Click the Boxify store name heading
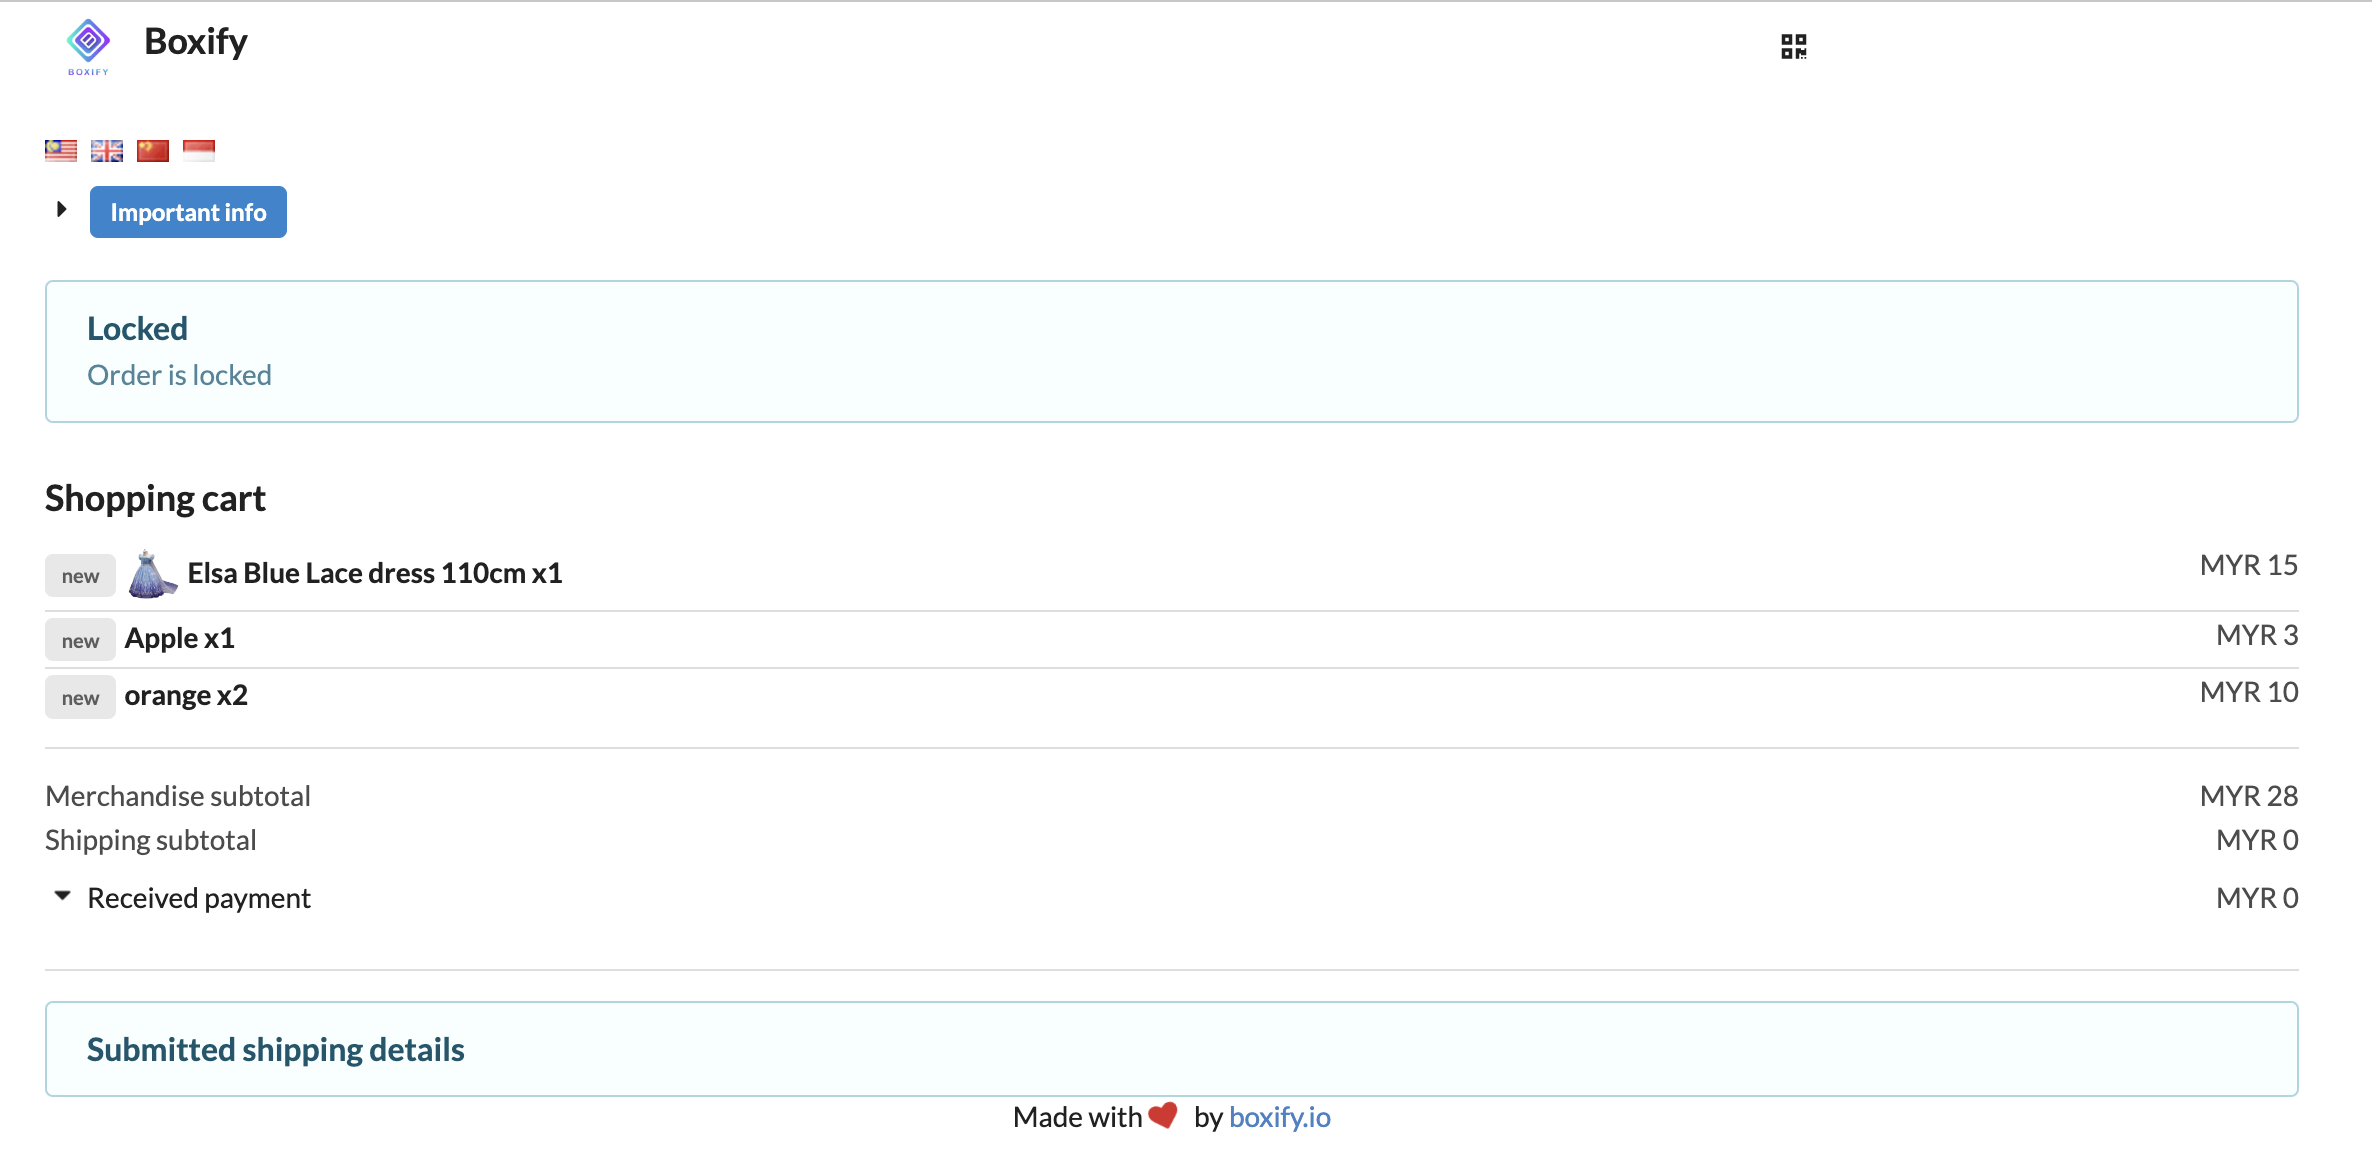Screen dimensions: 2372x1156 [196, 42]
